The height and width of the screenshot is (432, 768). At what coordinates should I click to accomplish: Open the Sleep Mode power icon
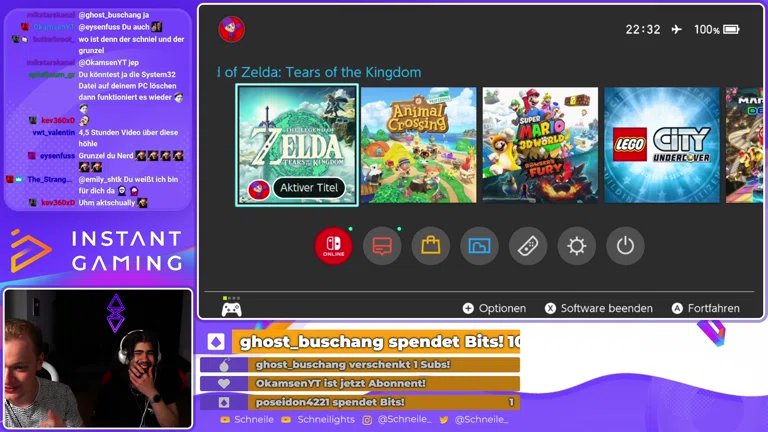625,245
